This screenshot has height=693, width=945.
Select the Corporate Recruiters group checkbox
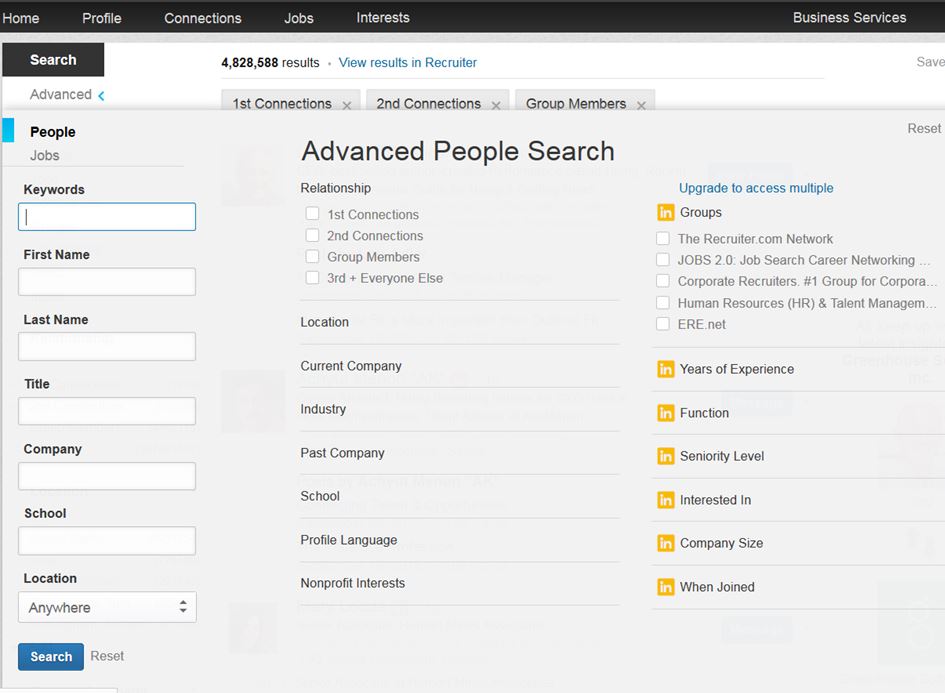pos(663,281)
